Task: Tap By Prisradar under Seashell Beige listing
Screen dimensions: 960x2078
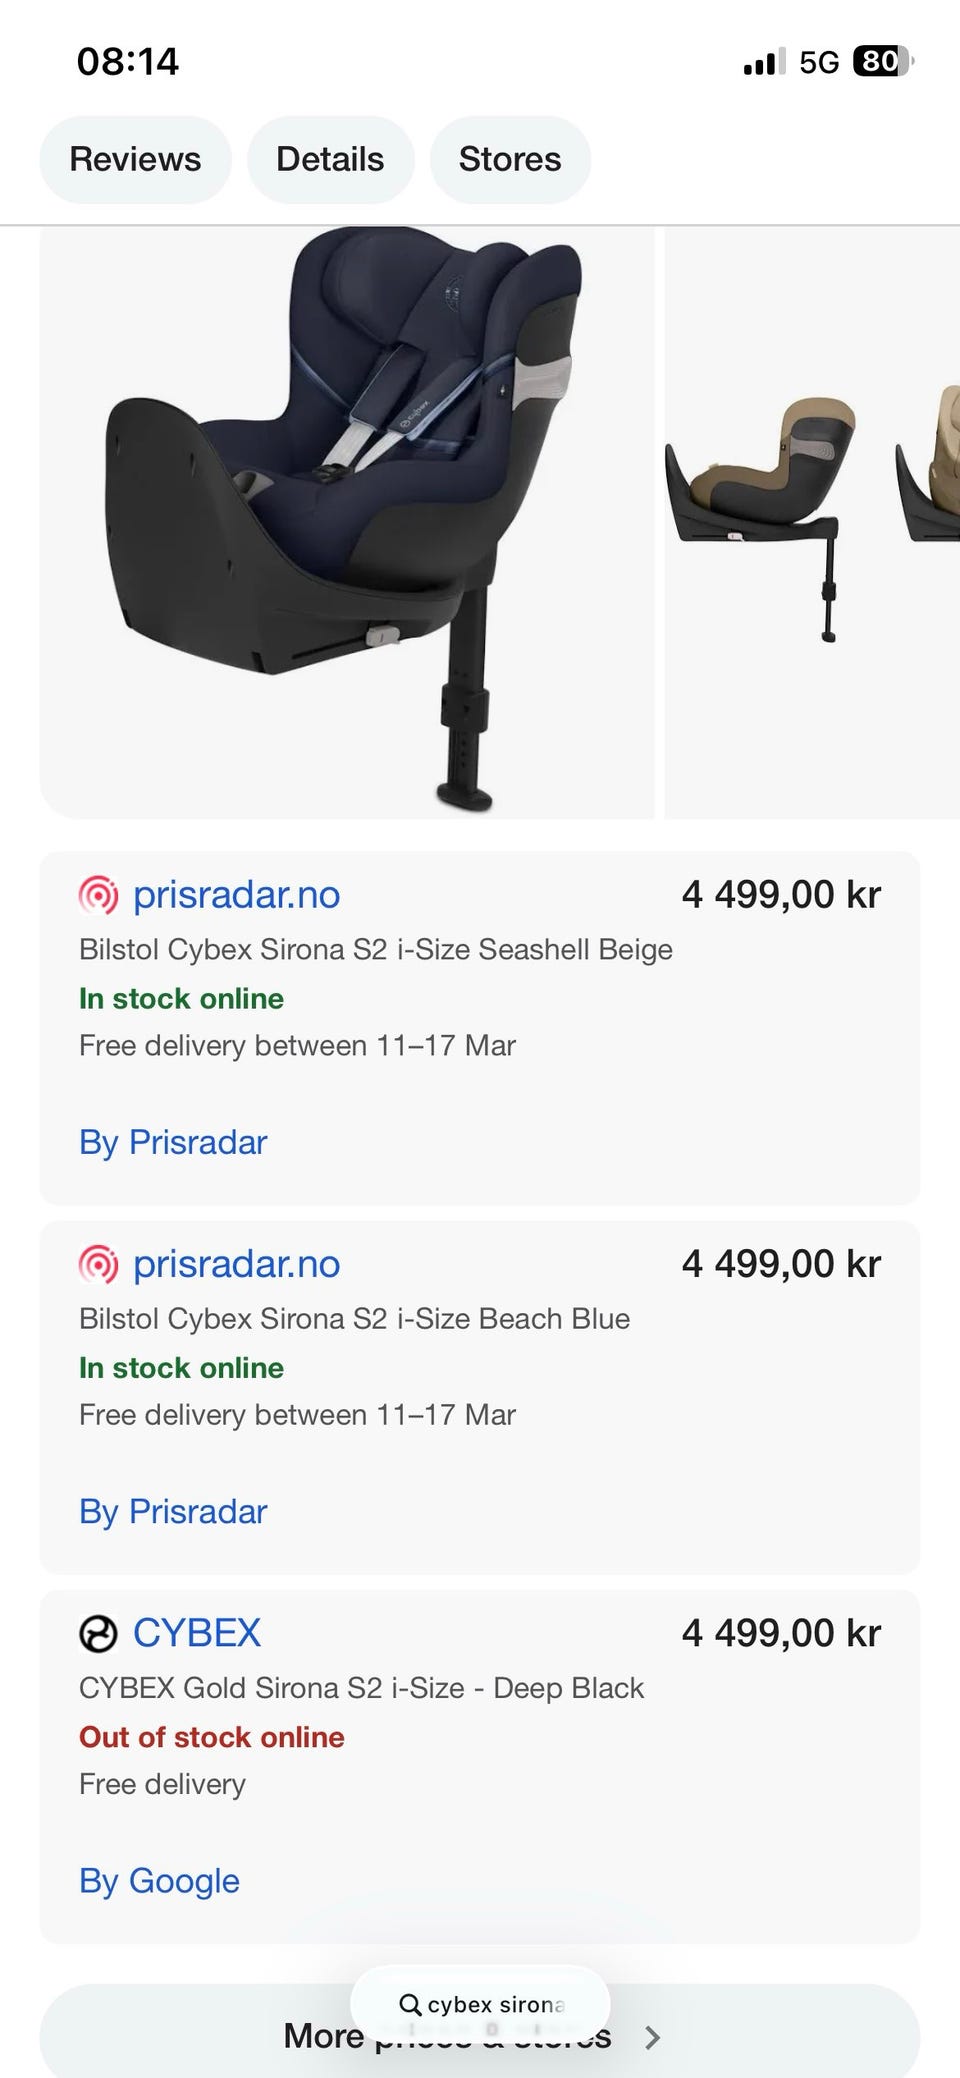Action: coord(173,1142)
